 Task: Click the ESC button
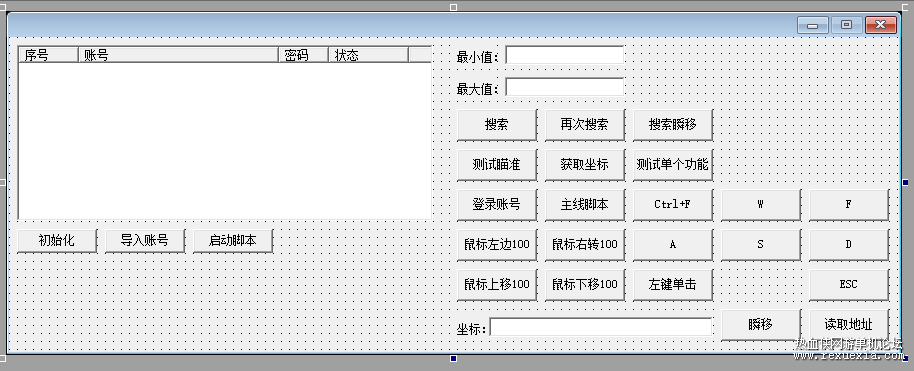pos(849,285)
